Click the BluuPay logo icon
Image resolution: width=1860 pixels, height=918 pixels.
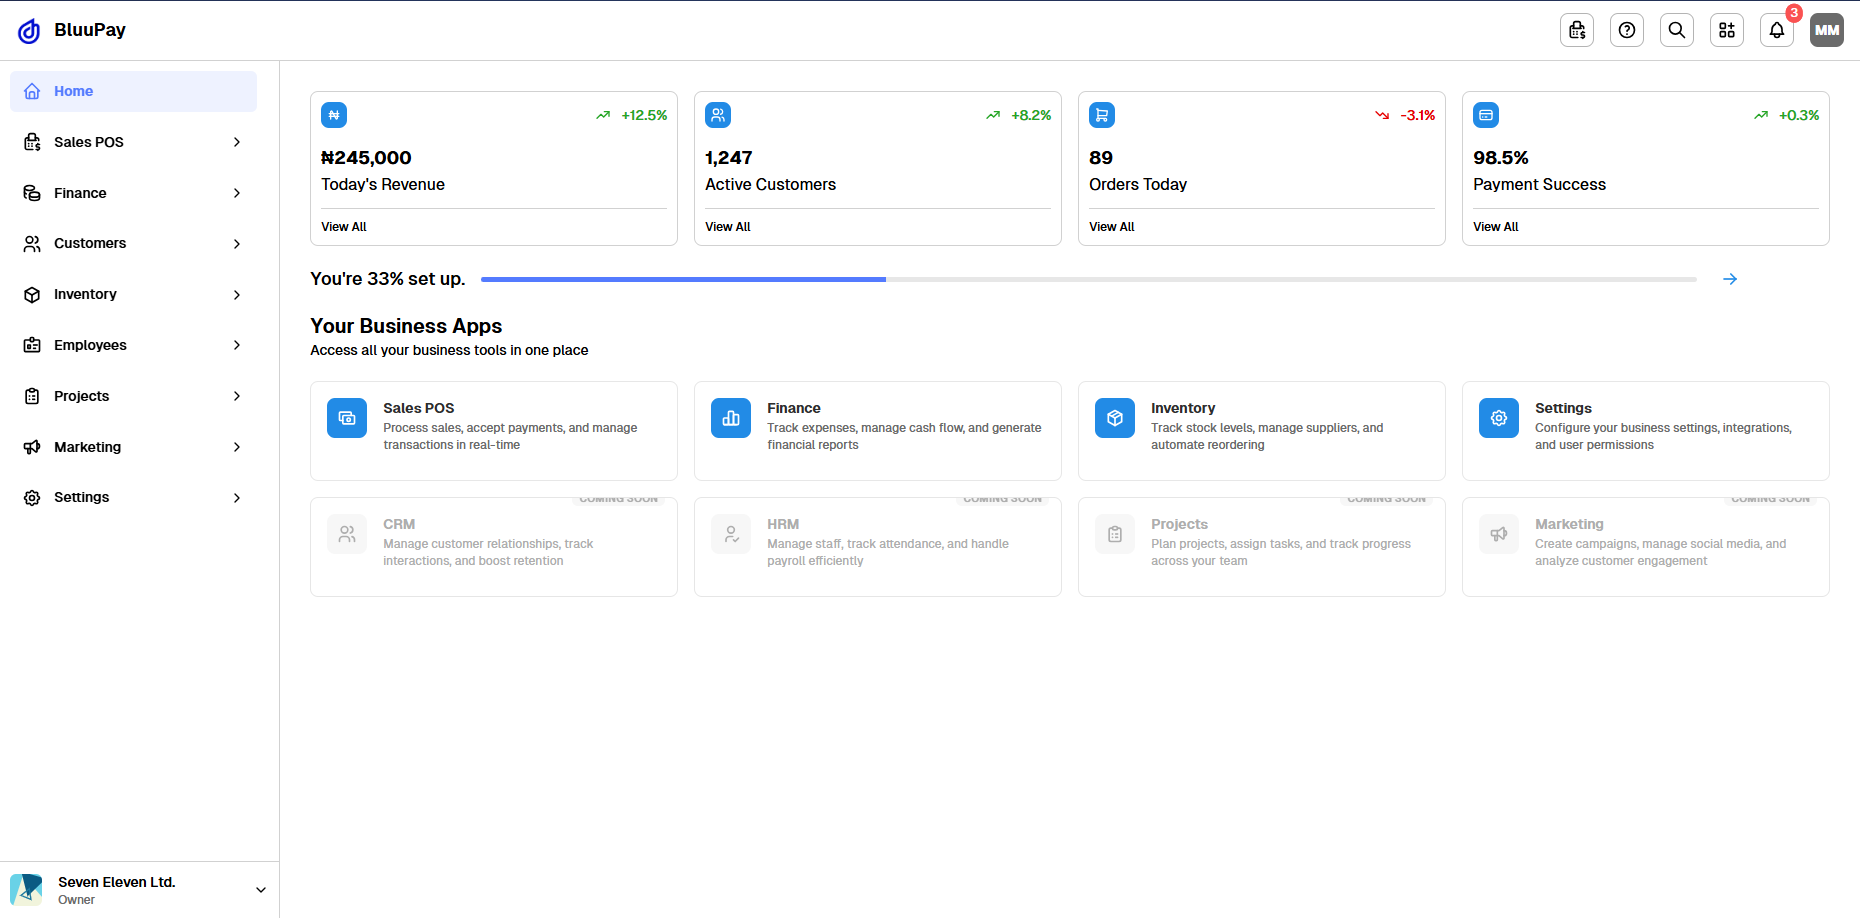(x=30, y=31)
